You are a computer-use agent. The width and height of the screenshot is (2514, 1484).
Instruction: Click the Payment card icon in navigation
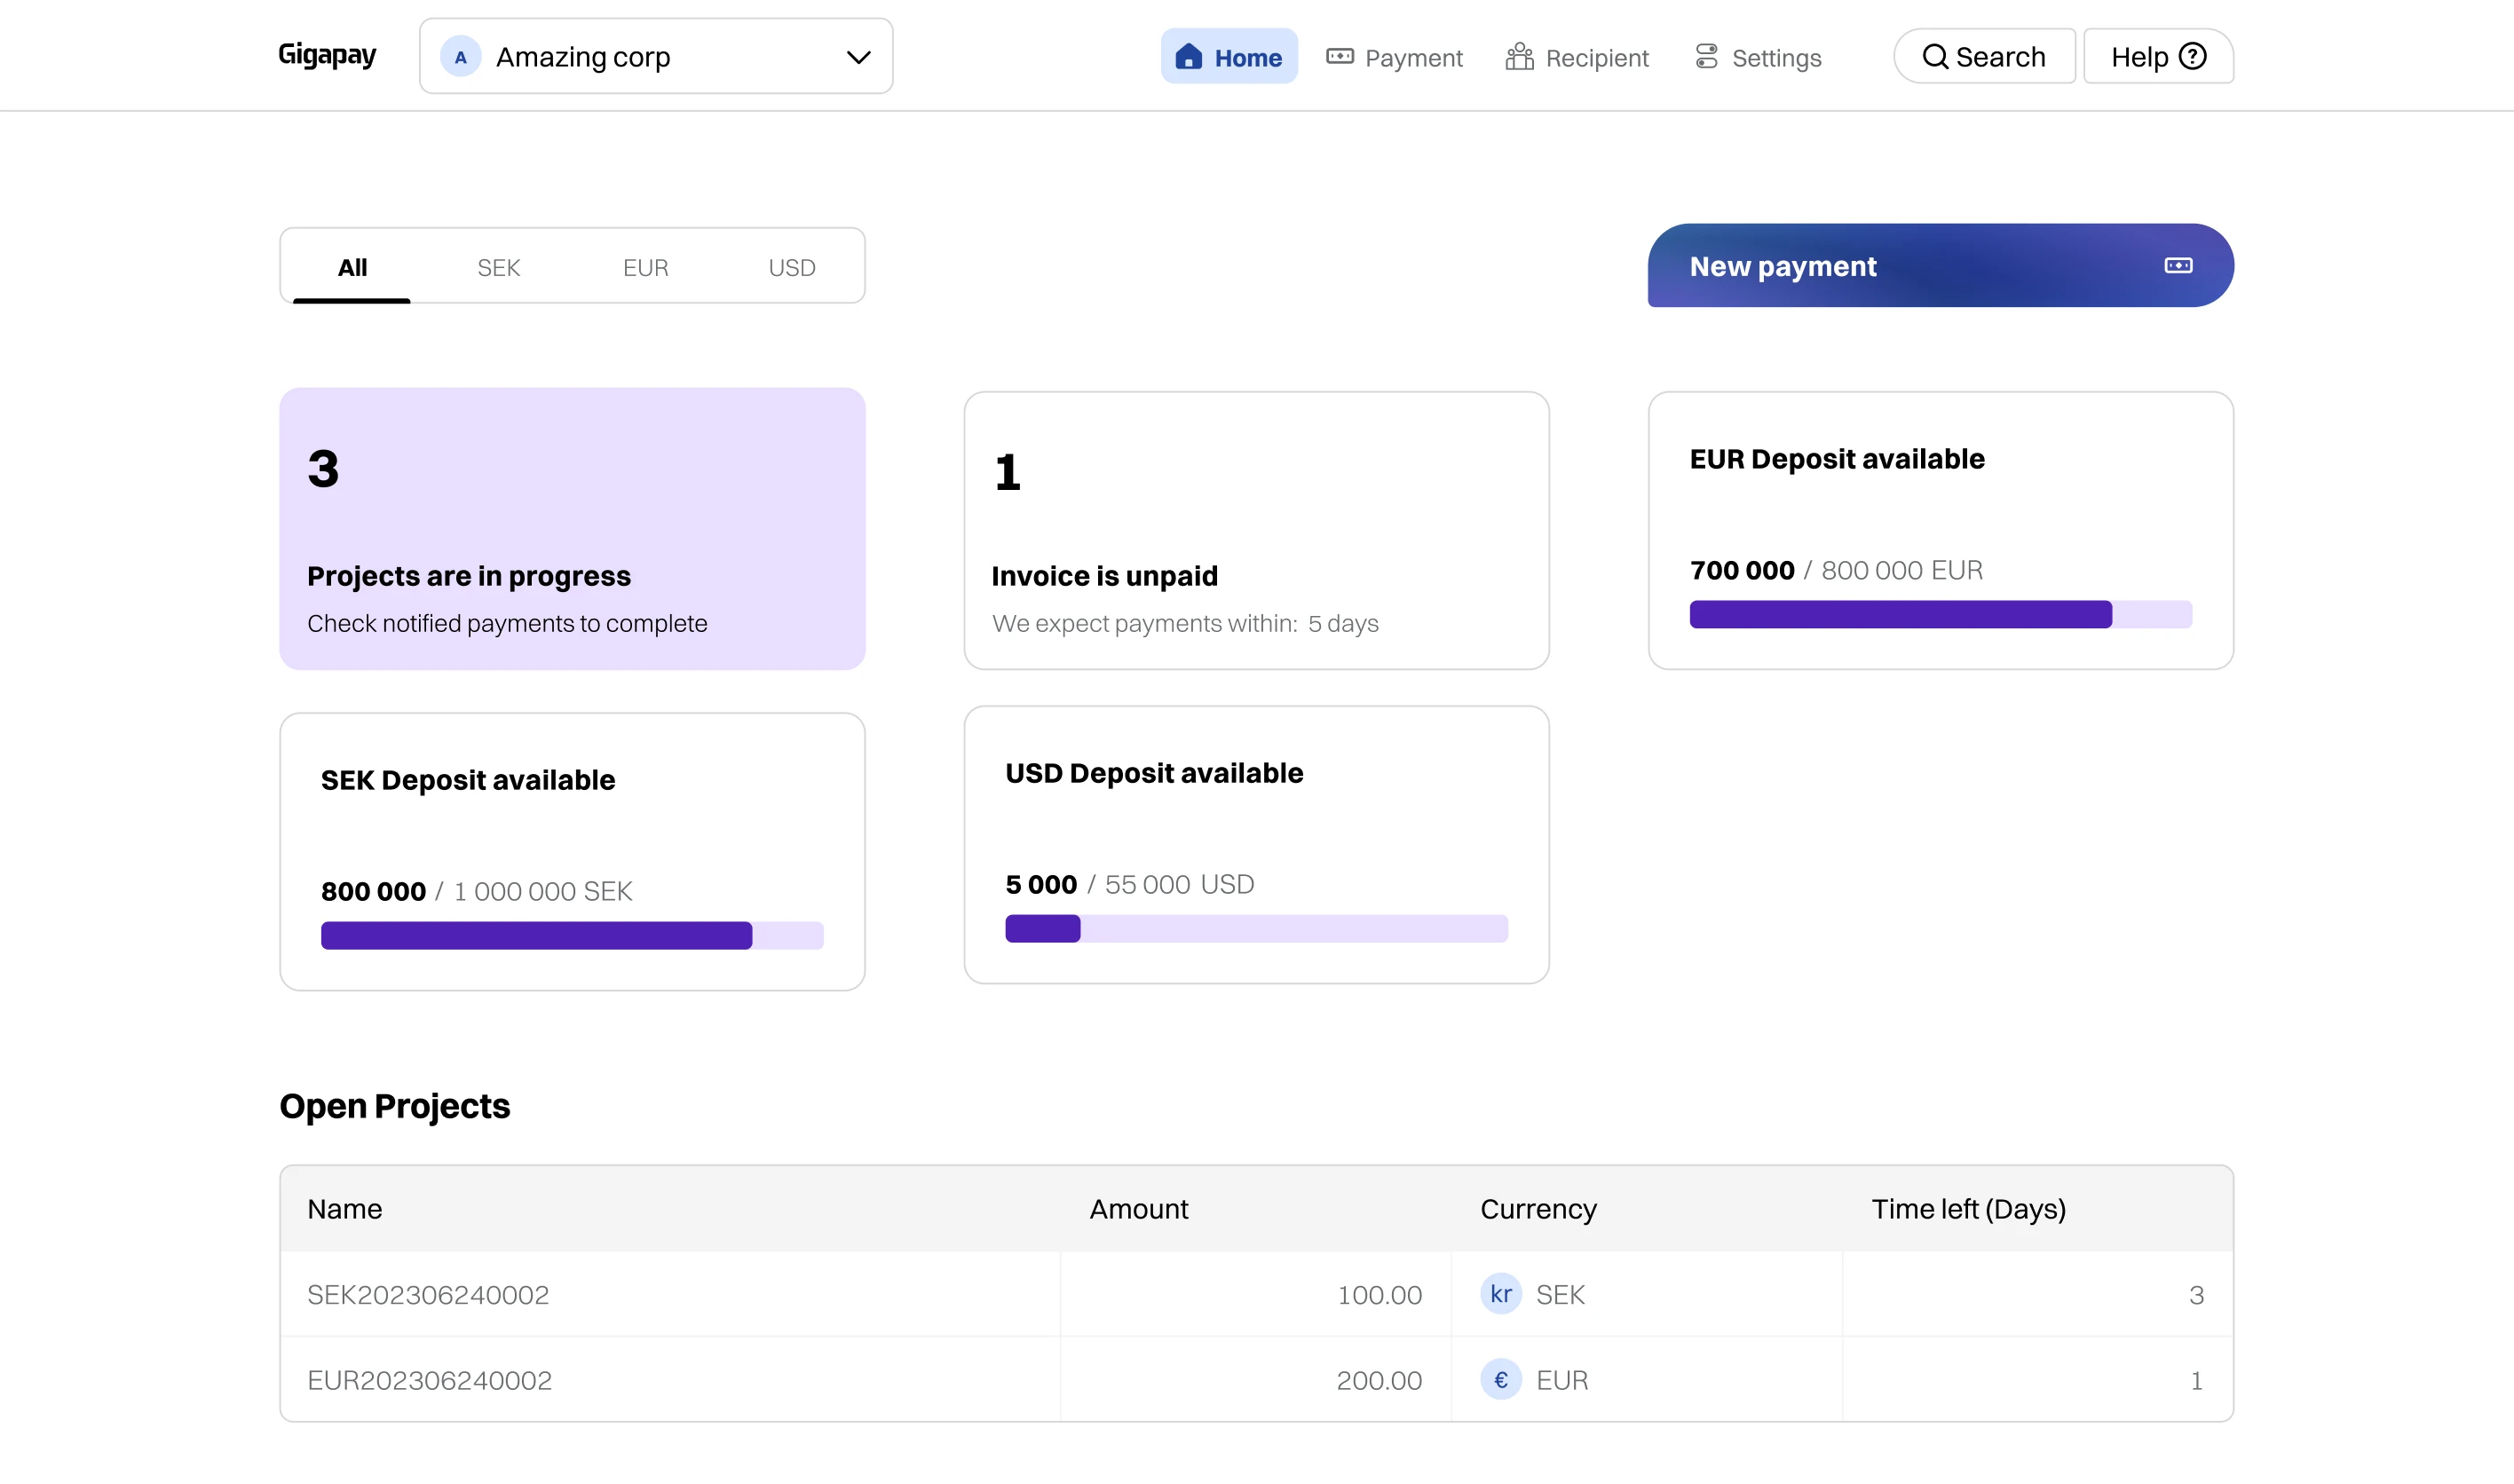coord(1339,56)
